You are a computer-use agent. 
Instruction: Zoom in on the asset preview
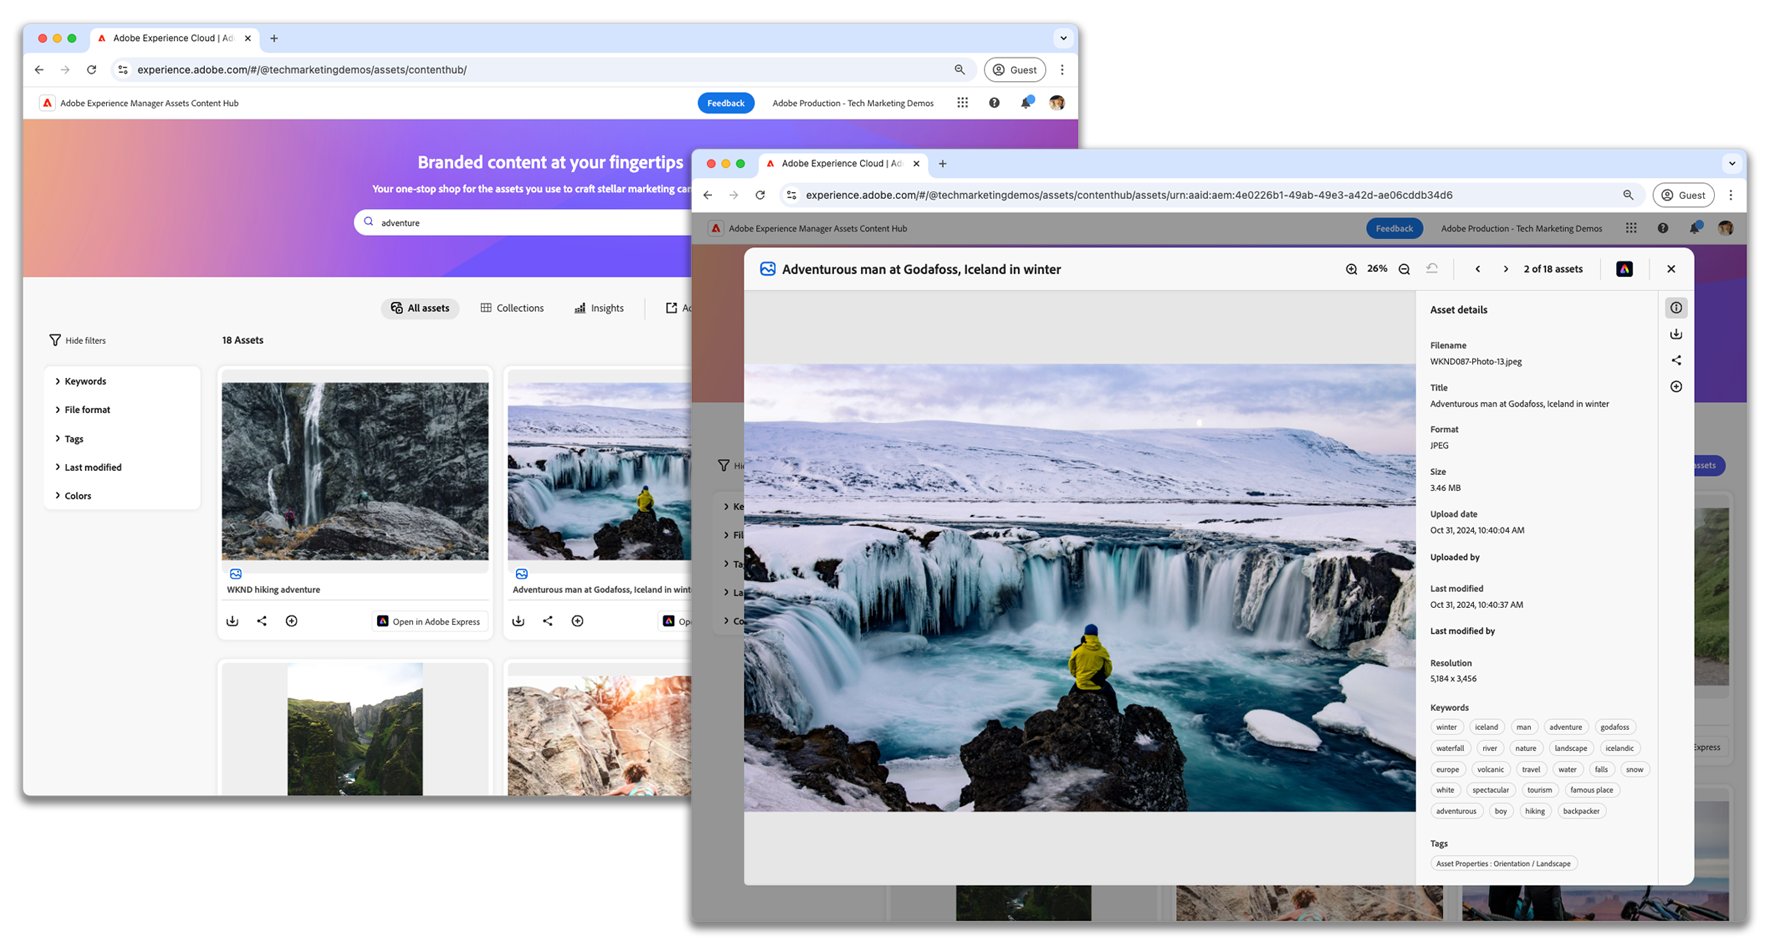tap(1351, 269)
